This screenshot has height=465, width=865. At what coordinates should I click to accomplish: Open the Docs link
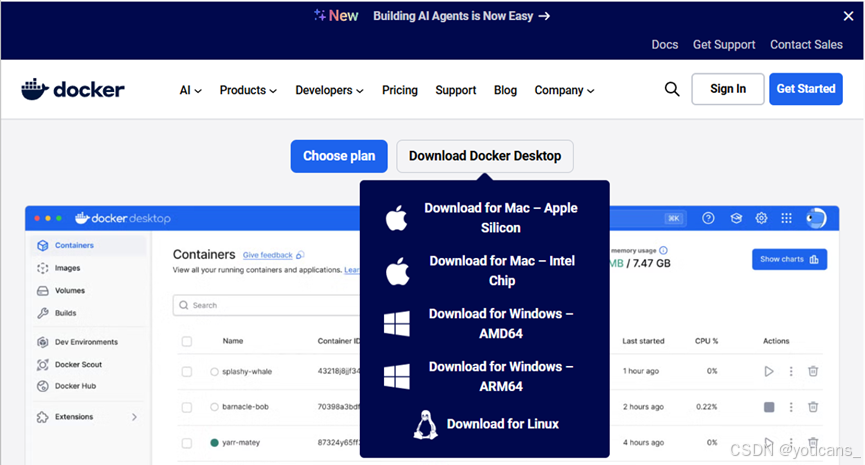(665, 45)
